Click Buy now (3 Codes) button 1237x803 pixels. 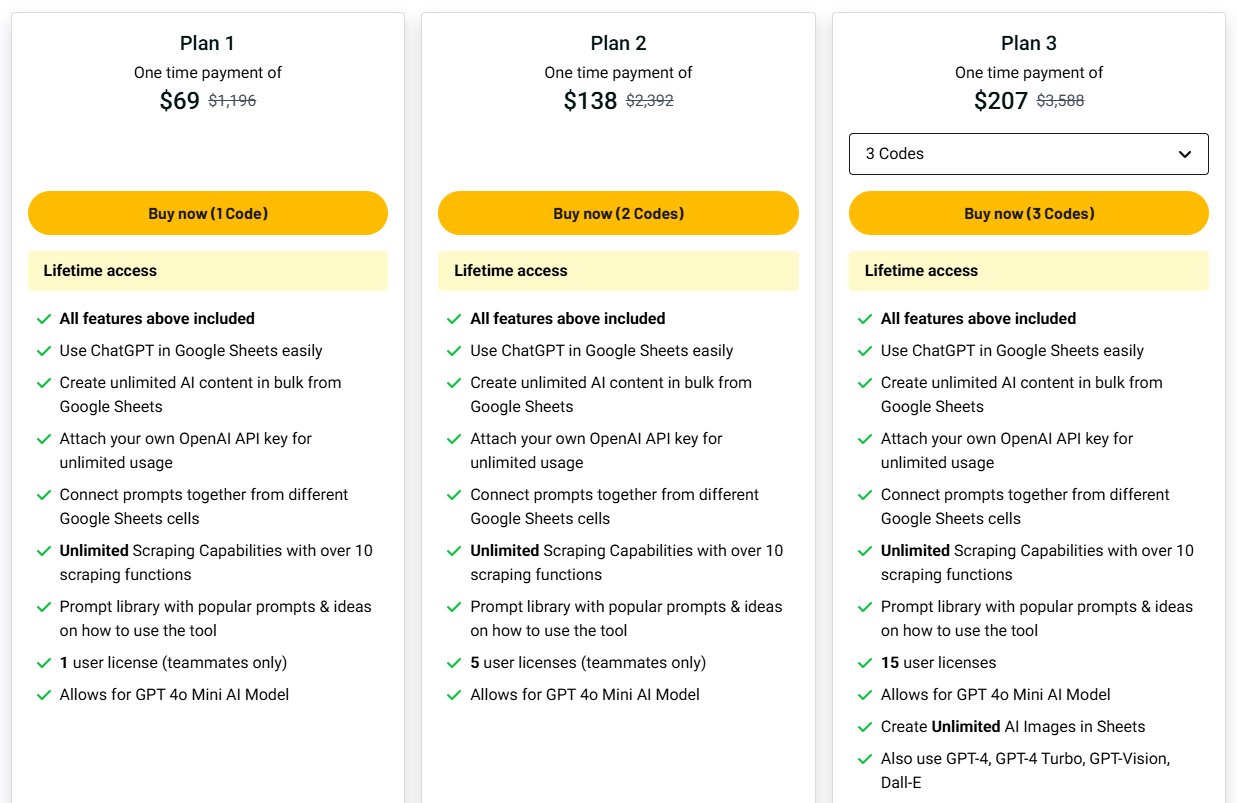click(1028, 213)
